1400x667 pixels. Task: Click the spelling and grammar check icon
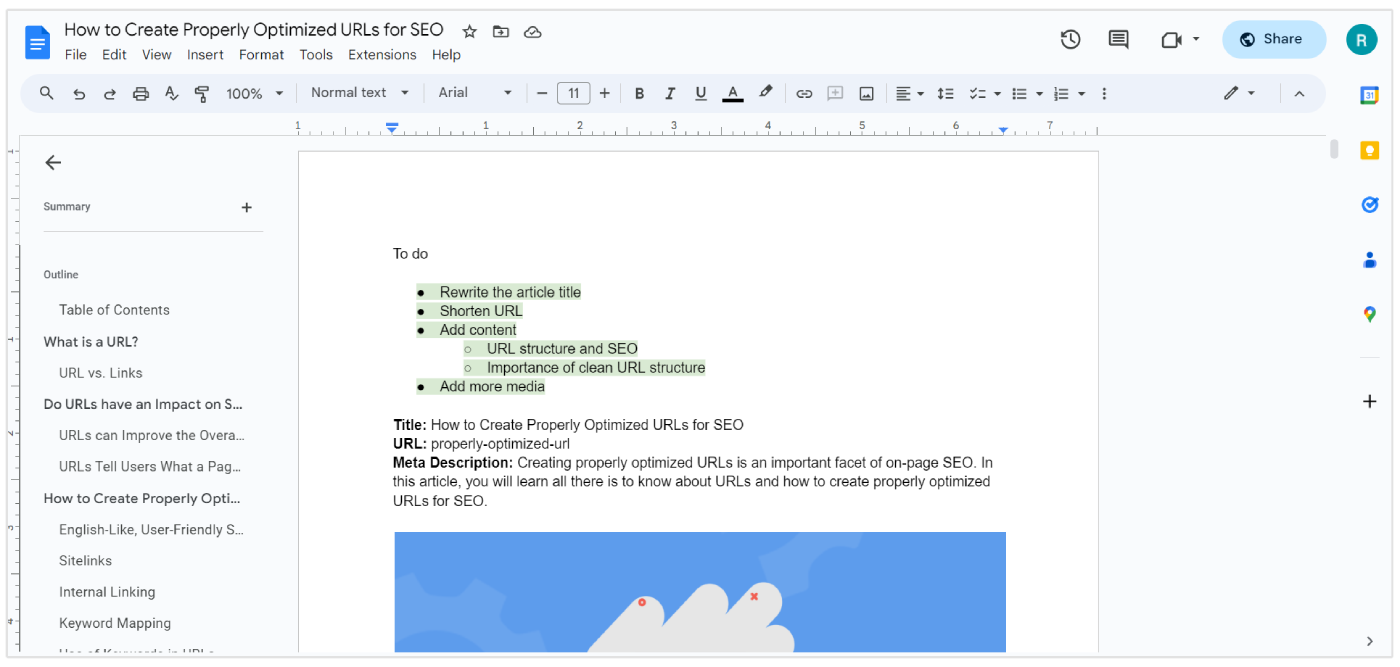(x=171, y=93)
